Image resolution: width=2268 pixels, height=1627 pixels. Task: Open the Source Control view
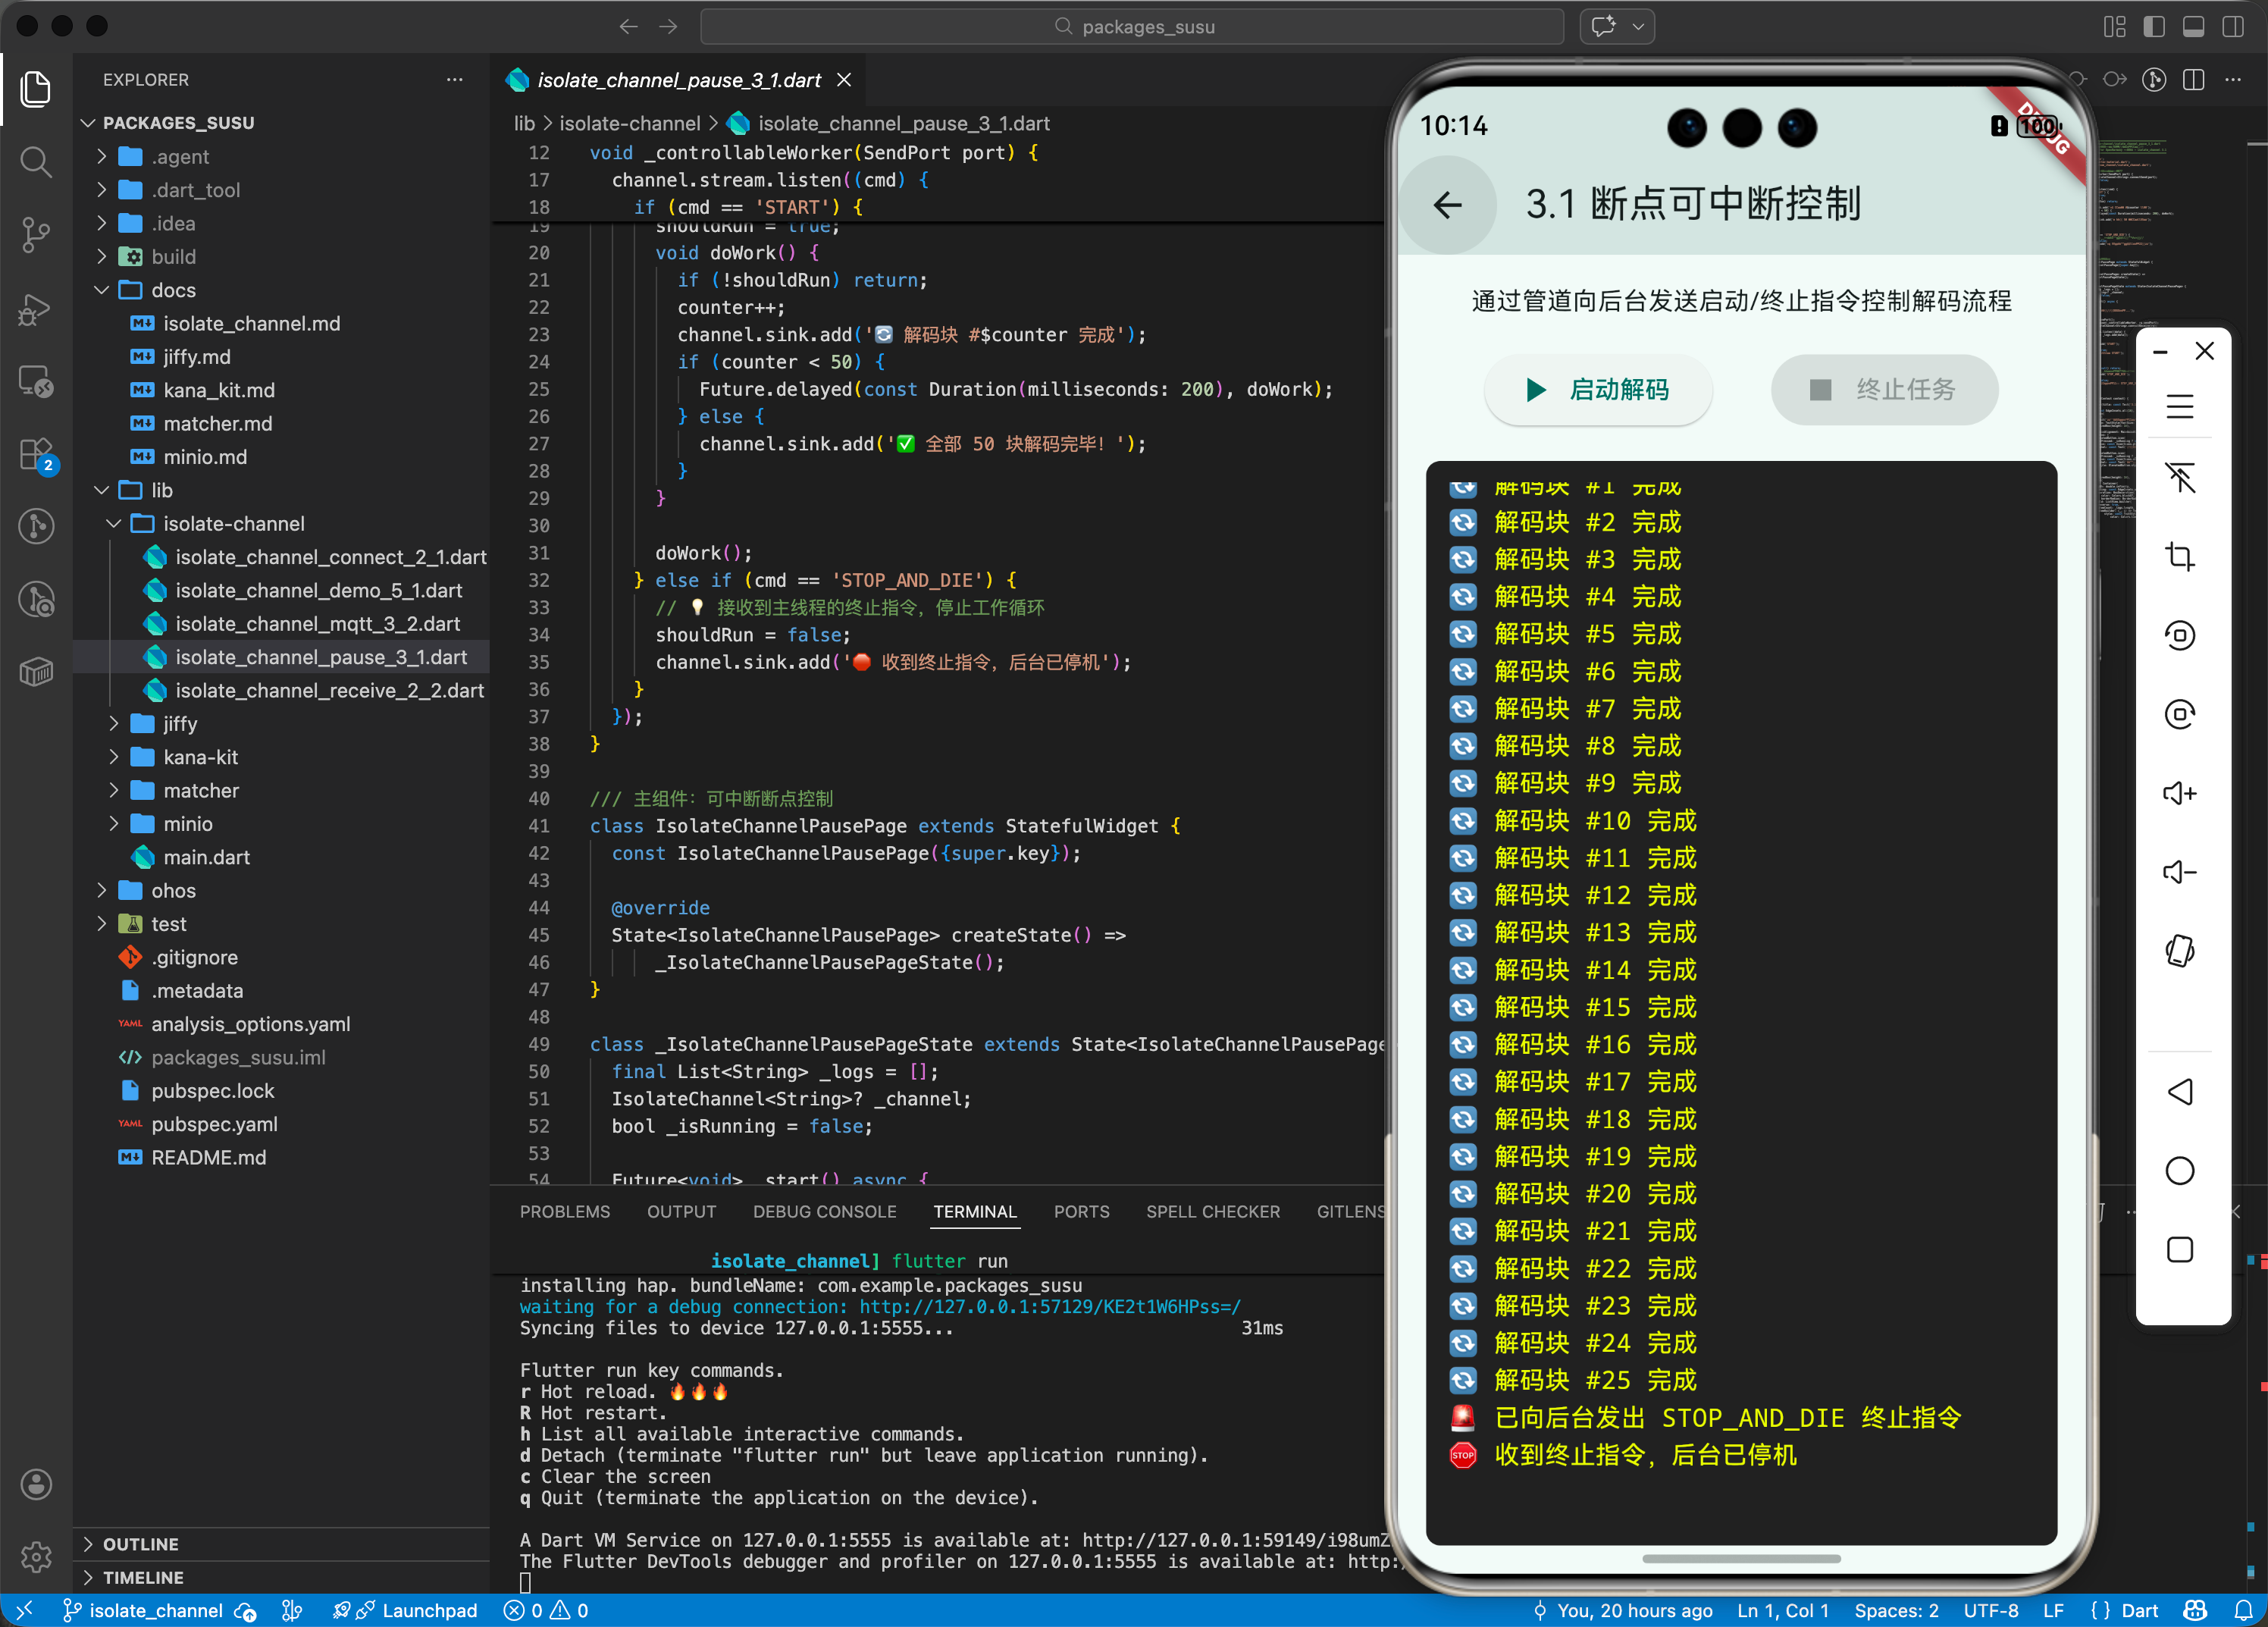36,234
